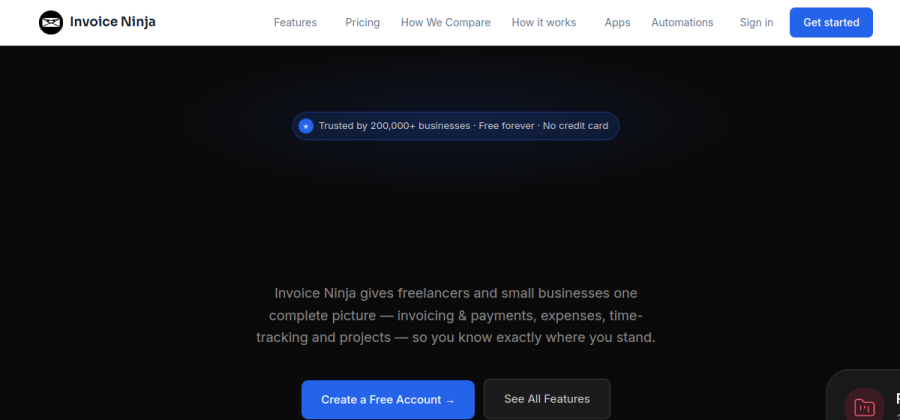This screenshot has height=420, width=900.
Task: Open the Features menu
Action: pos(295,22)
